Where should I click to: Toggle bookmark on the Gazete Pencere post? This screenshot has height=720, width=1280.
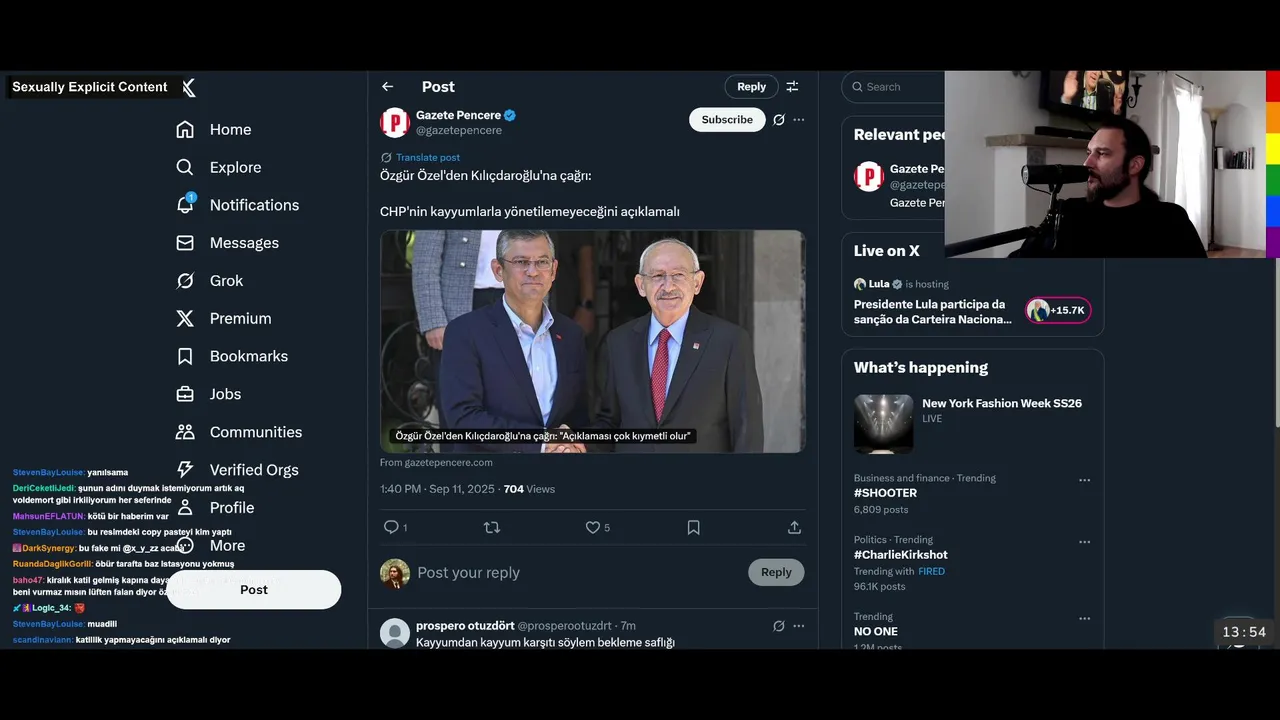[693, 527]
